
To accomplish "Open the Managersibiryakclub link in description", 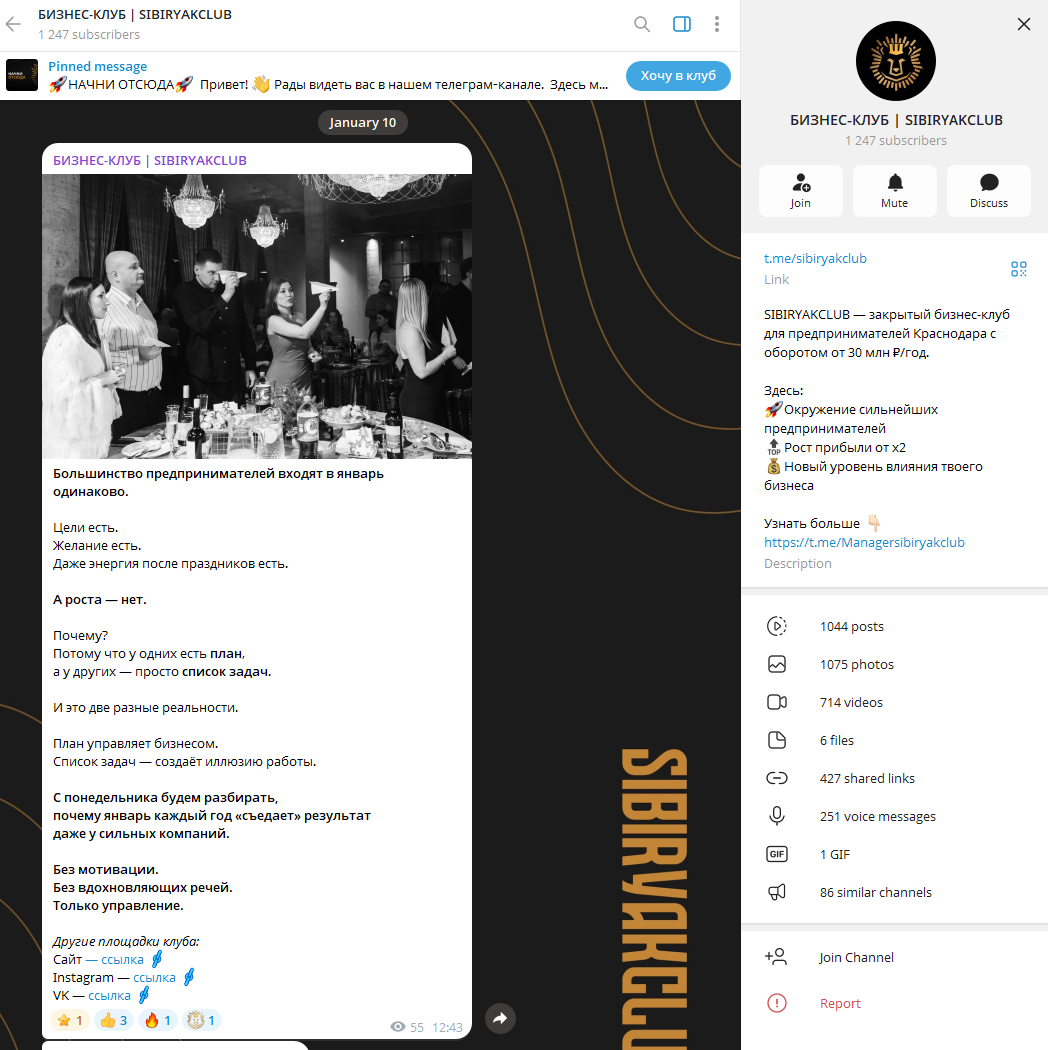I will (x=864, y=542).
